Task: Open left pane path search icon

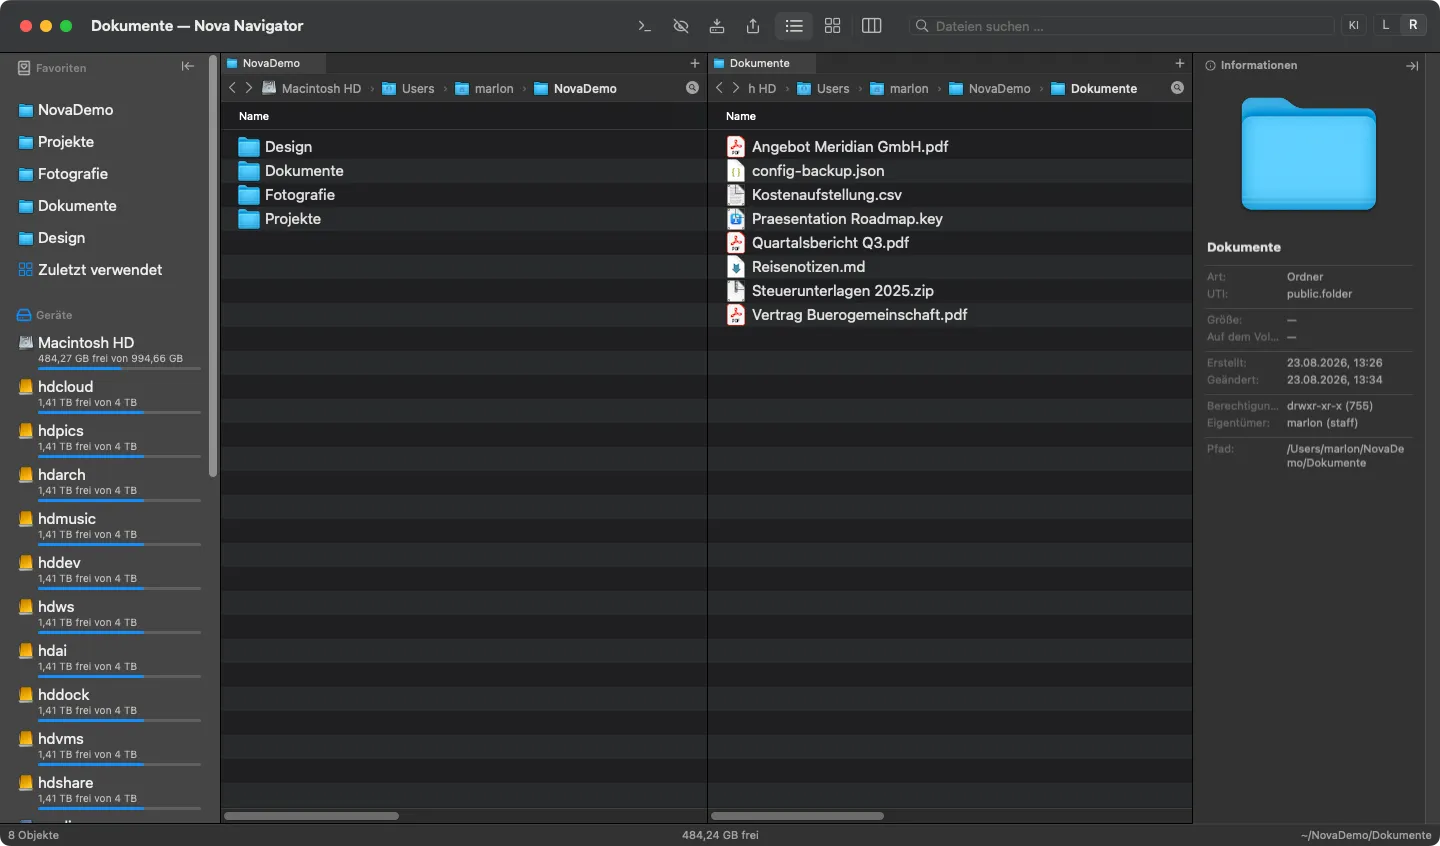Action: point(692,88)
